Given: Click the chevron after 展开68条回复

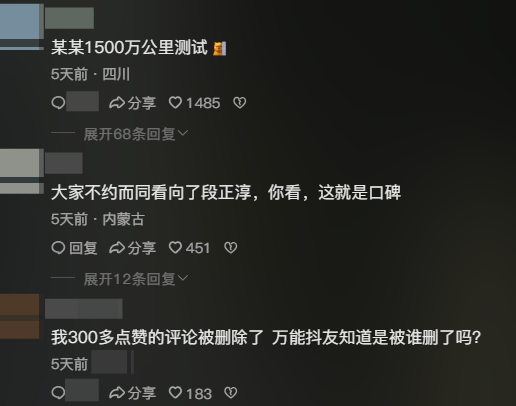Looking at the screenshot, I should [x=183, y=133].
